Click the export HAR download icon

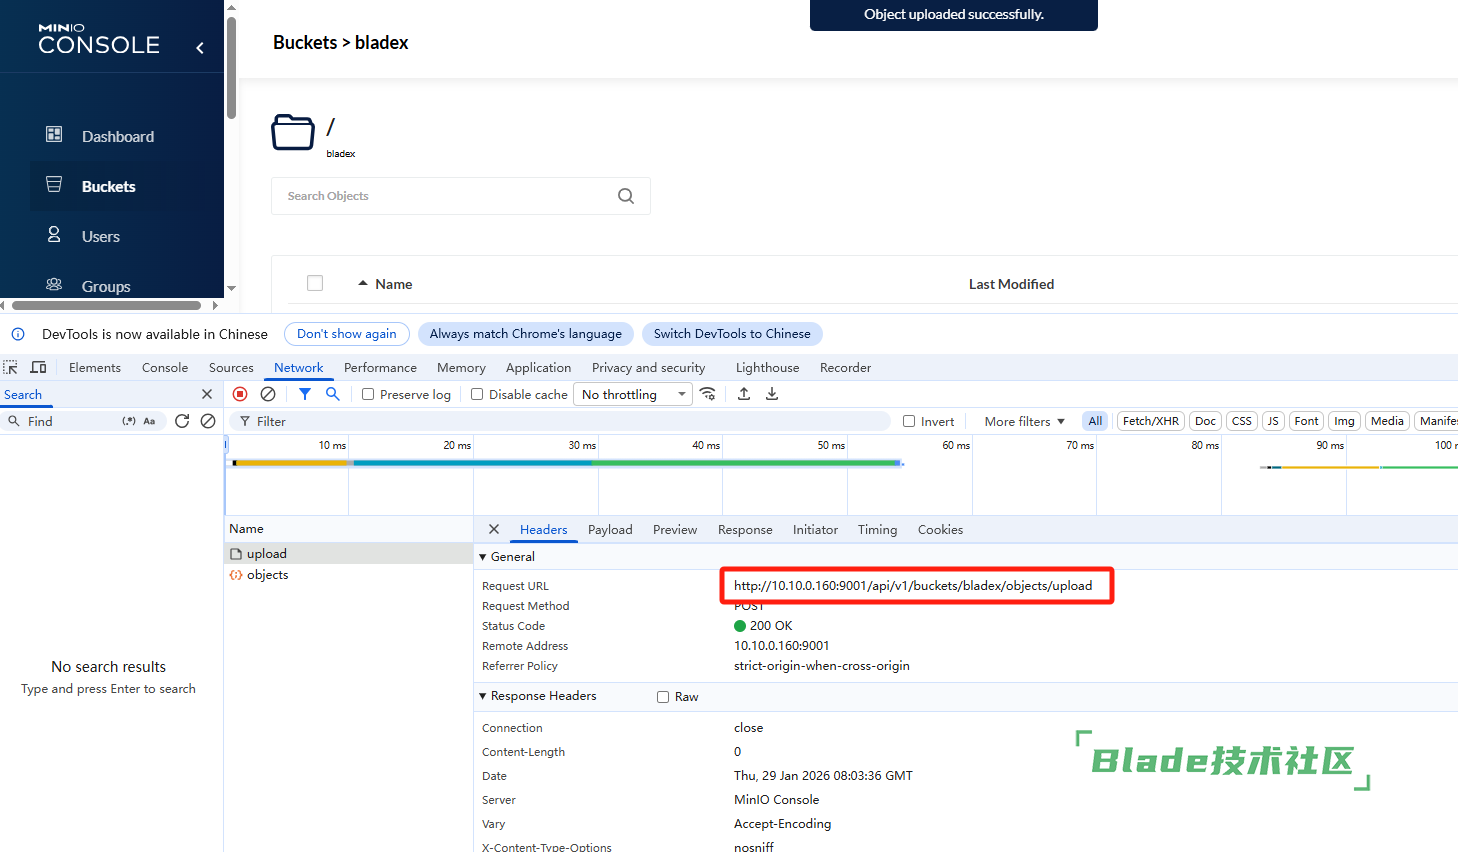(x=772, y=394)
